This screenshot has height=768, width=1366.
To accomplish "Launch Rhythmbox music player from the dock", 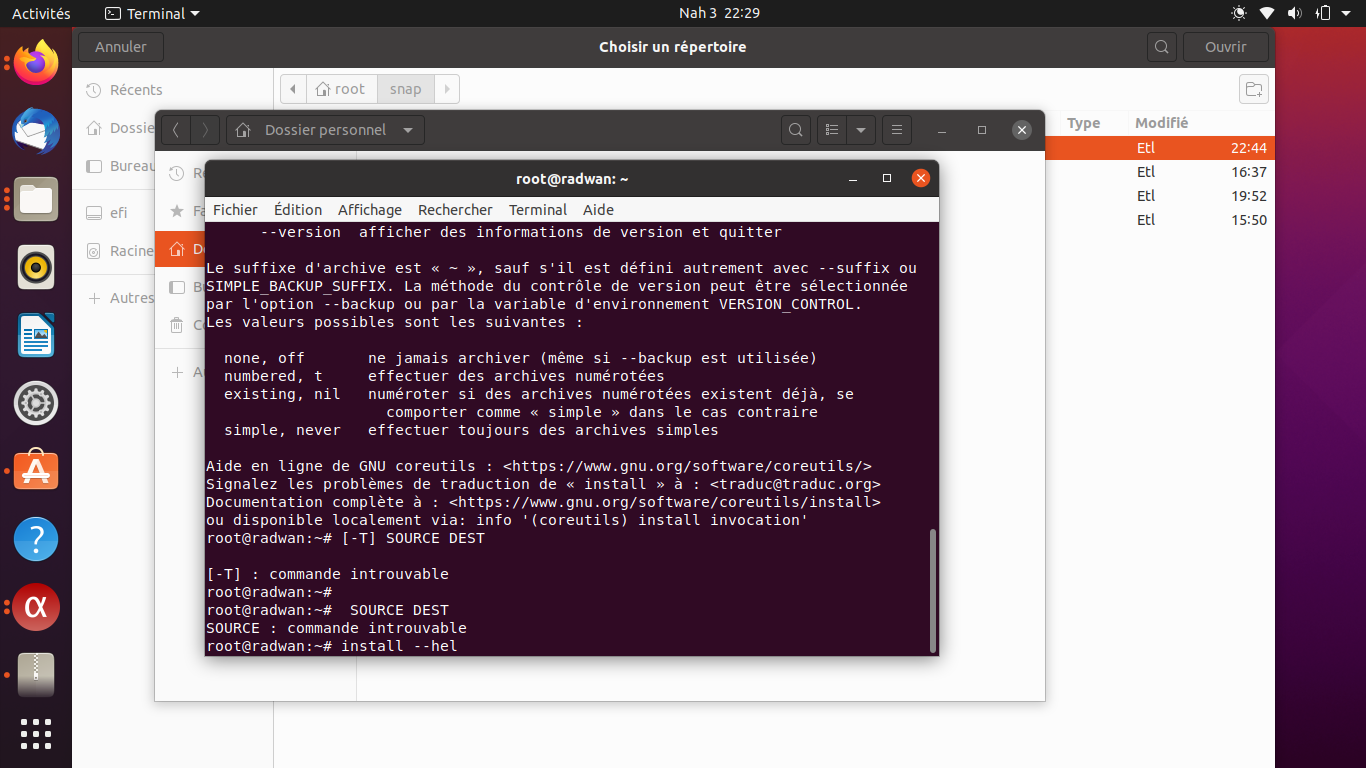I will pyautogui.click(x=36, y=267).
